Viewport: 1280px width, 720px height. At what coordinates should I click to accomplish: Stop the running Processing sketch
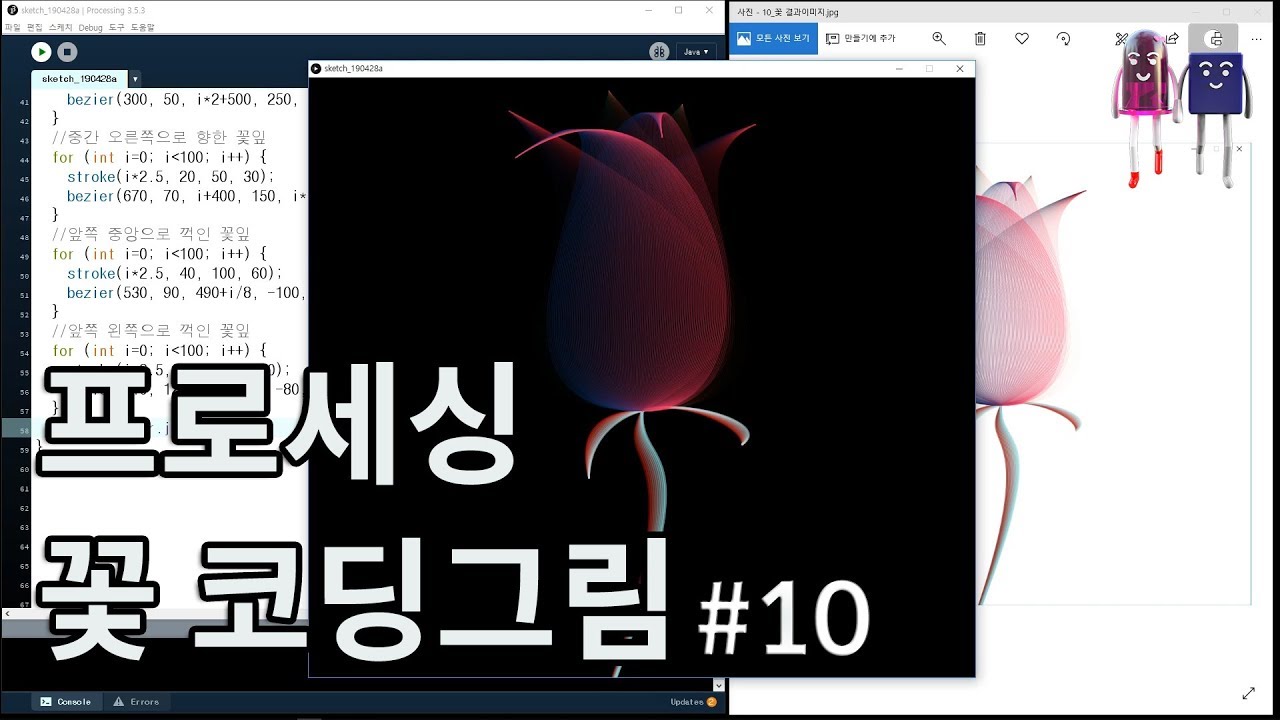coord(67,51)
